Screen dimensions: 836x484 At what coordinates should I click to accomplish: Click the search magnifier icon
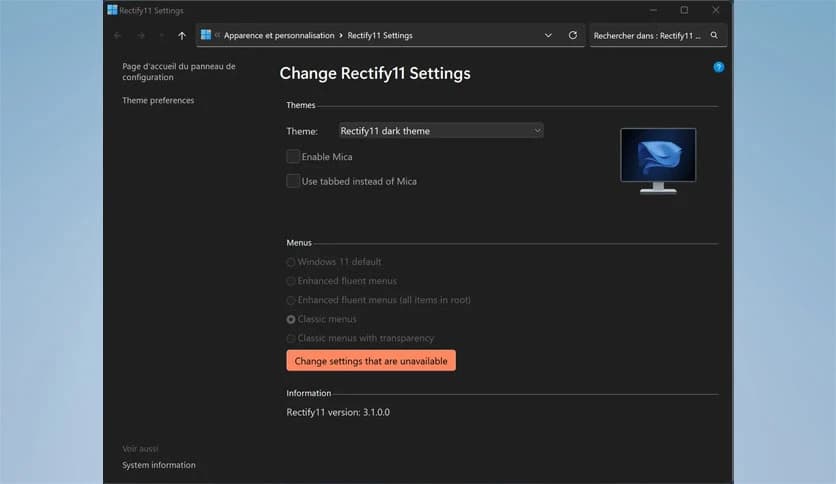pyautogui.click(x=714, y=35)
